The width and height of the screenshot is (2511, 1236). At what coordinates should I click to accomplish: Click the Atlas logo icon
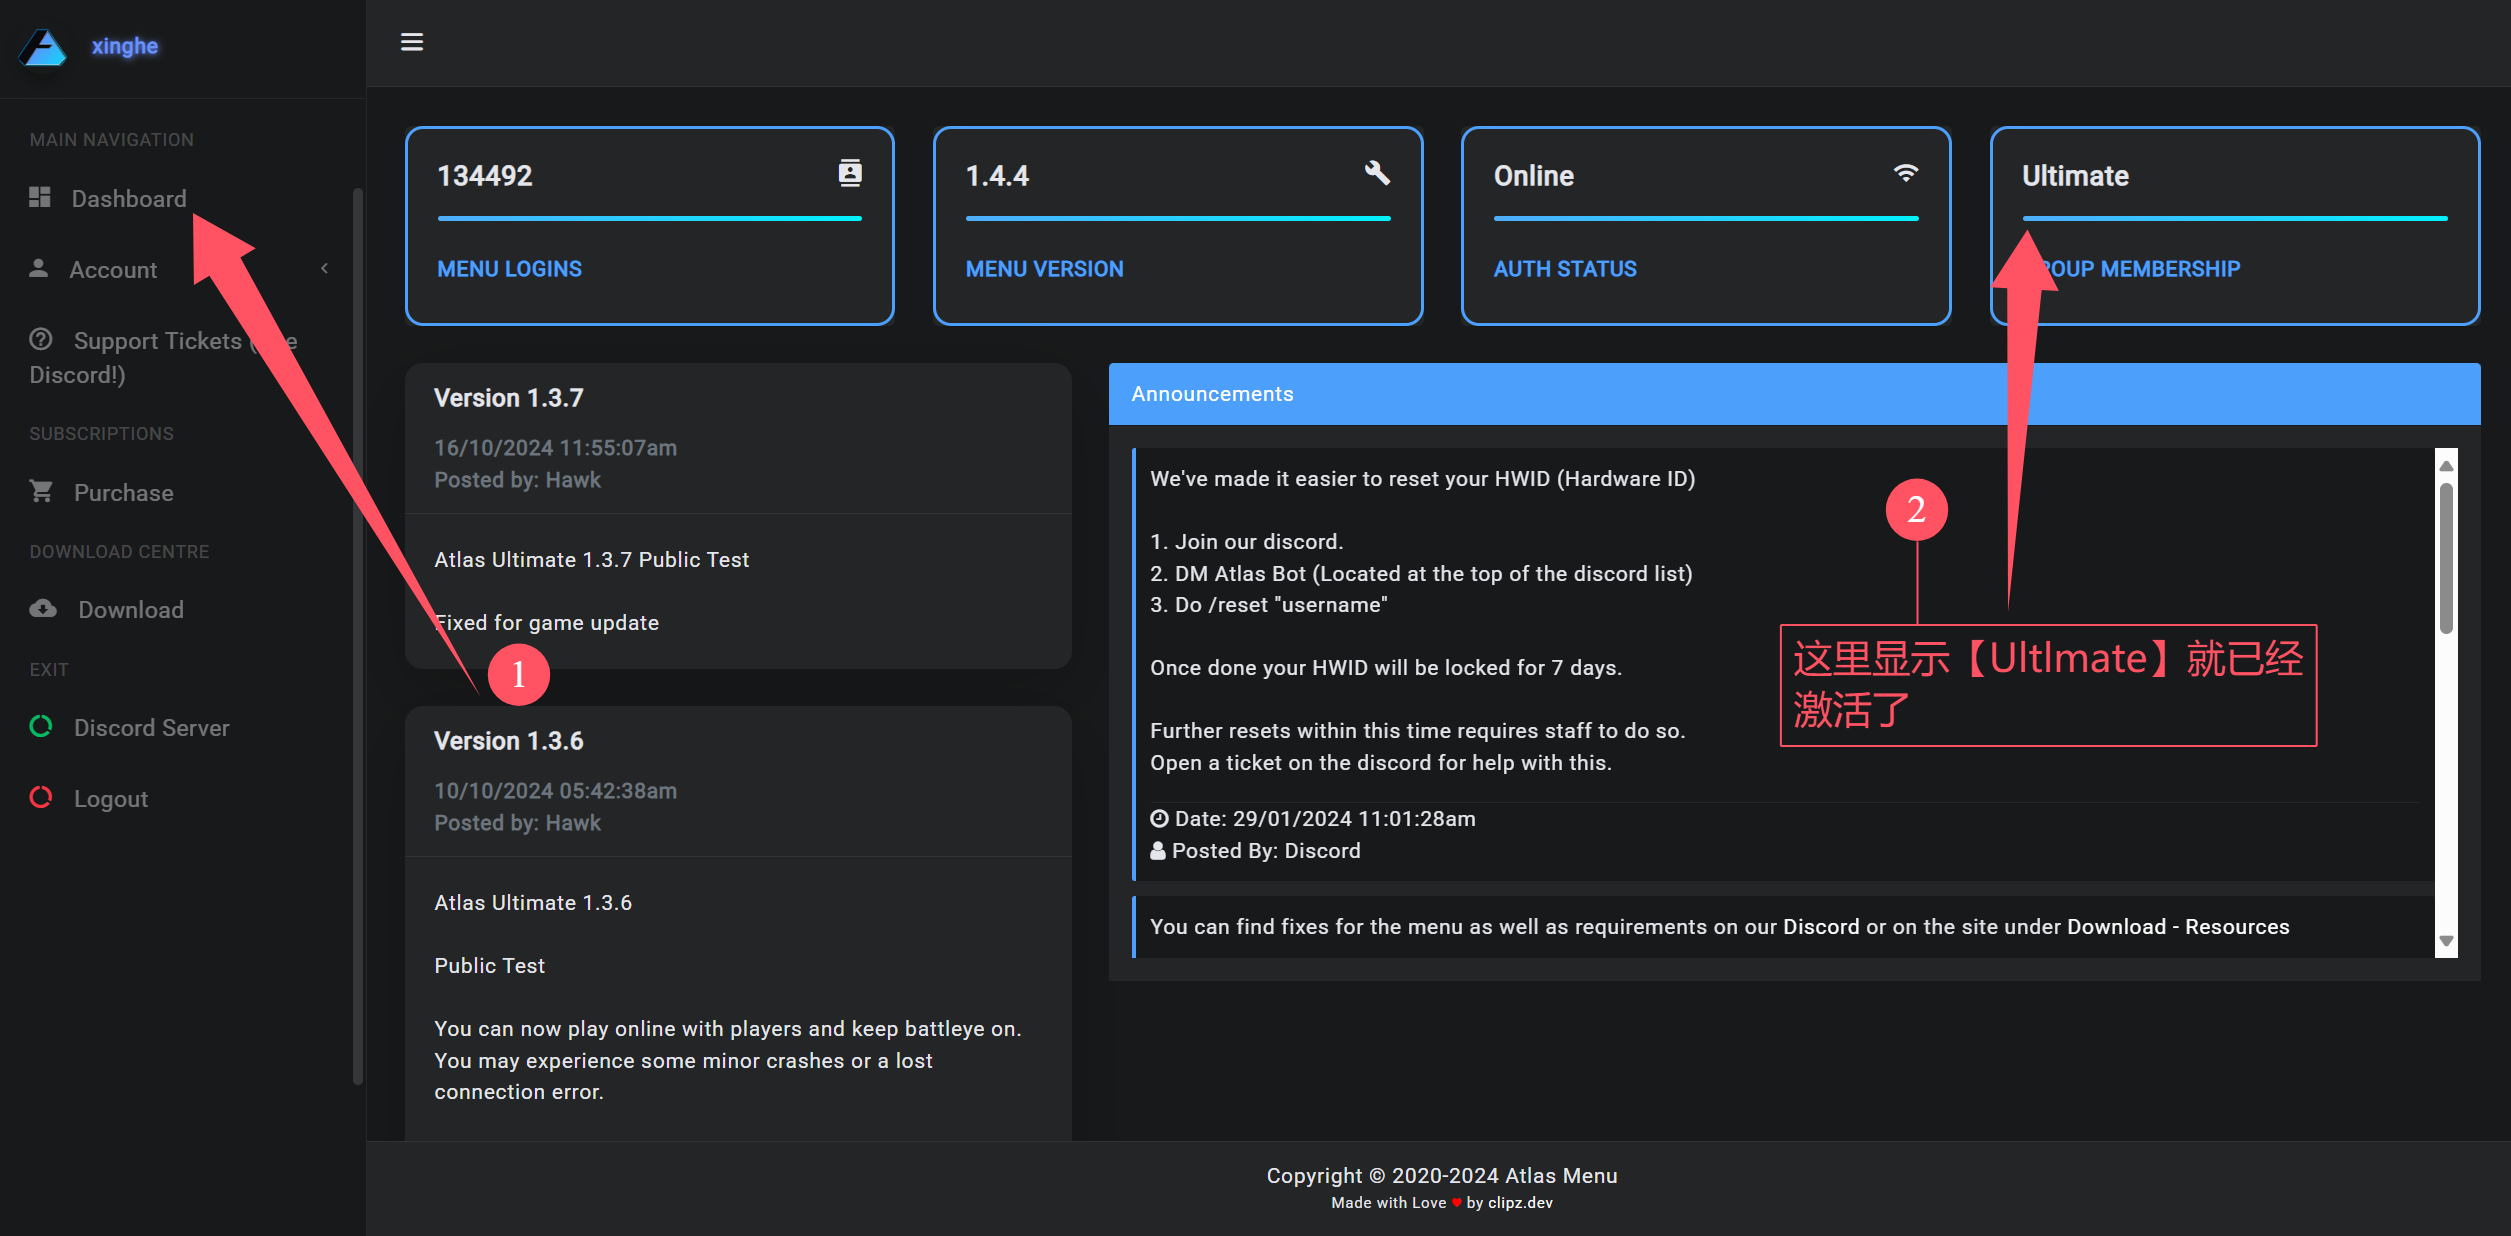43,46
